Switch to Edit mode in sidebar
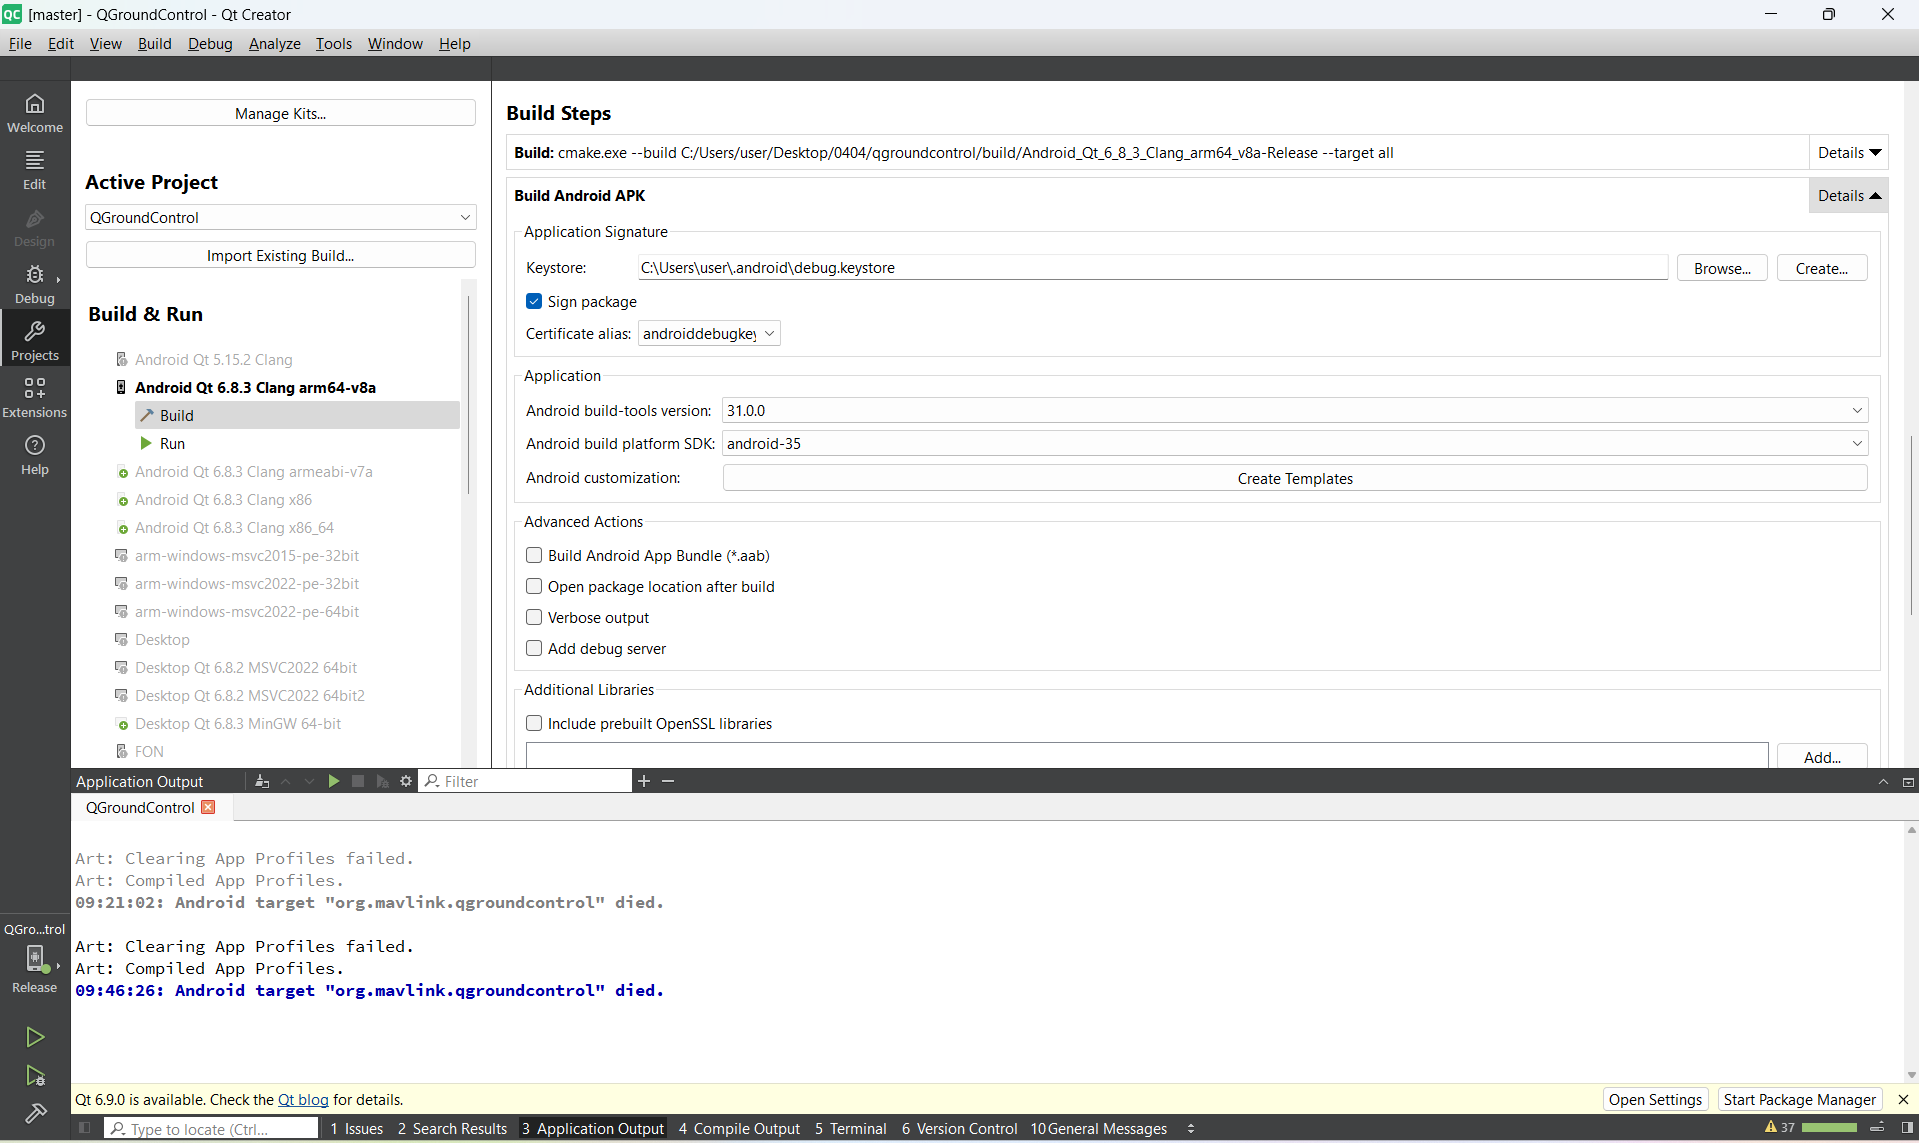This screenshot has height=1143, width=1919. coord(35,170)
